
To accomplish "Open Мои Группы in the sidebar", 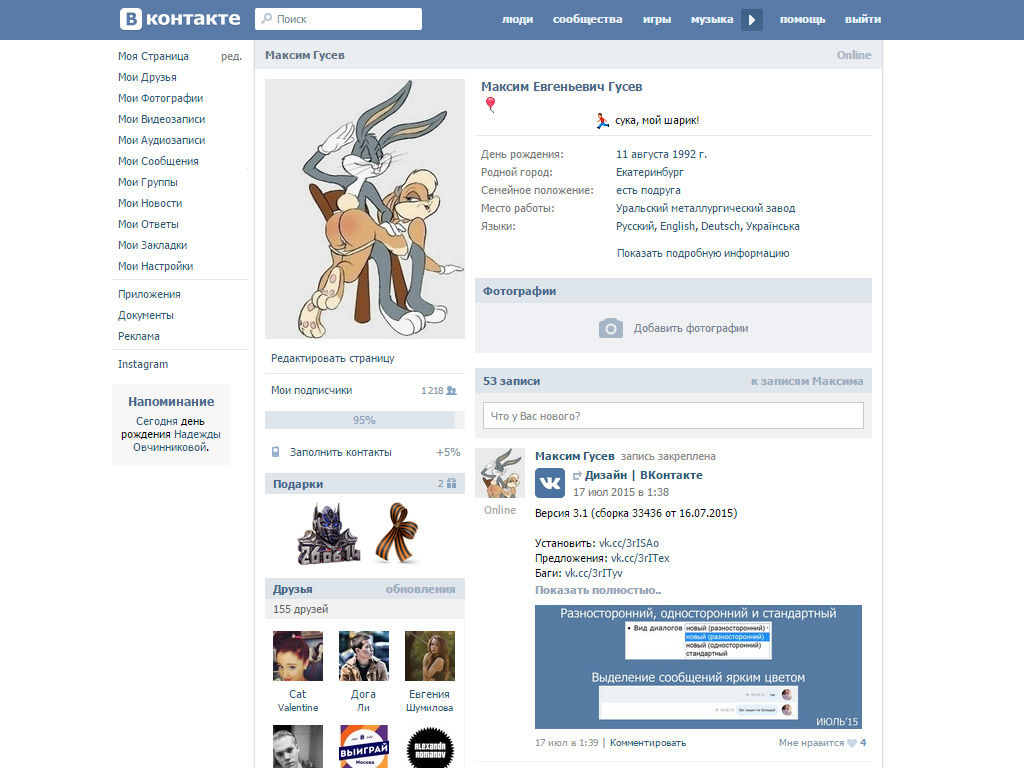I will point(148,182).
